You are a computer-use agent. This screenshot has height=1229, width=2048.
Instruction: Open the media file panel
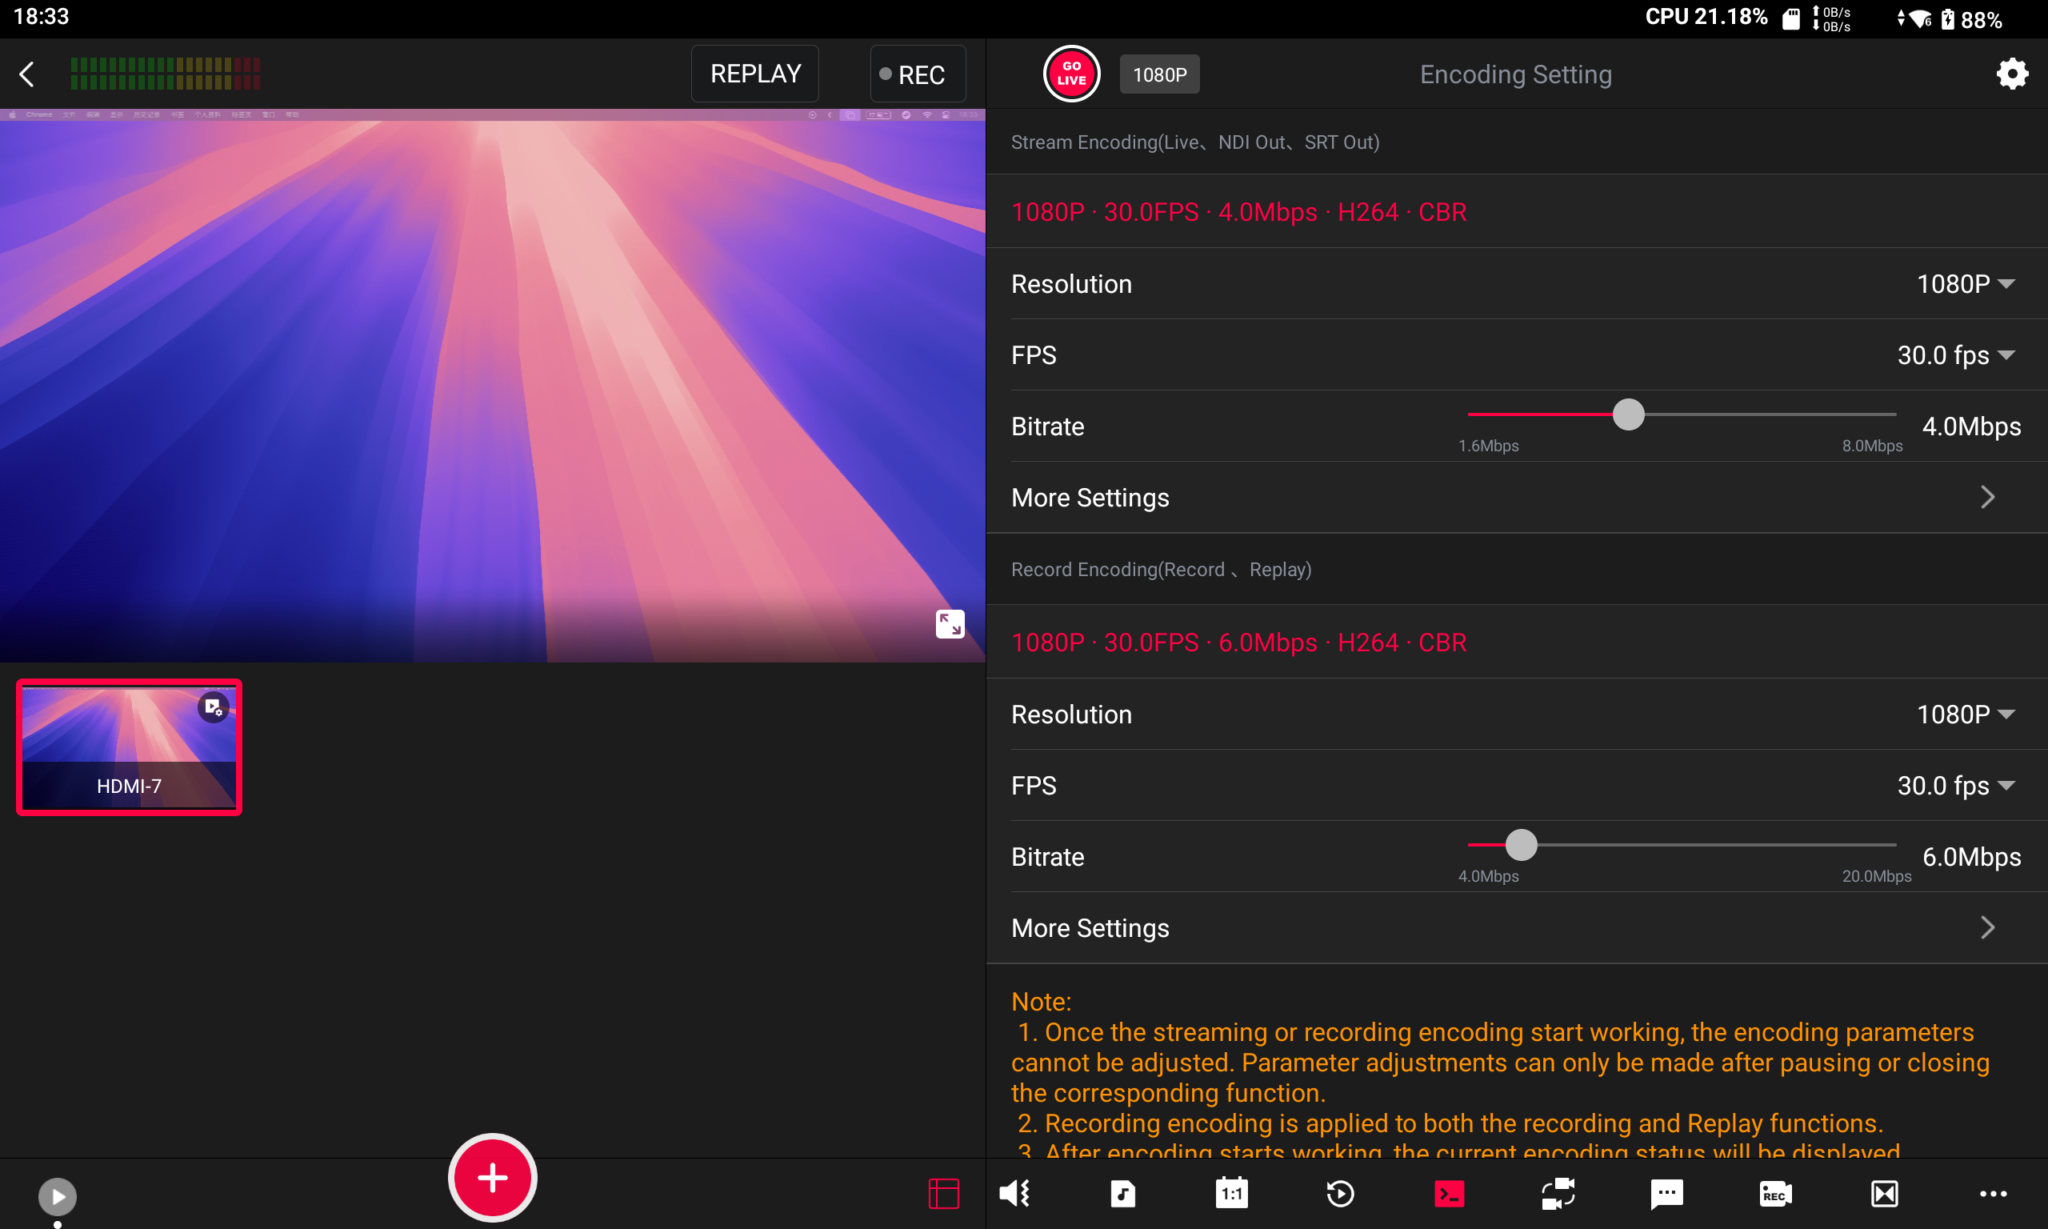tap(1123, 1193)
